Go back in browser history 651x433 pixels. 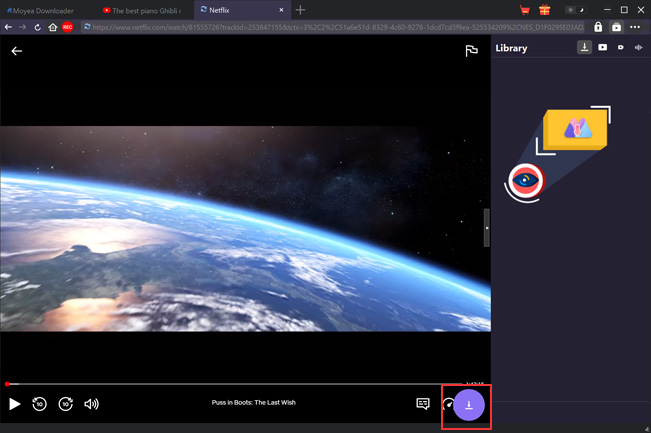point(8,27)
